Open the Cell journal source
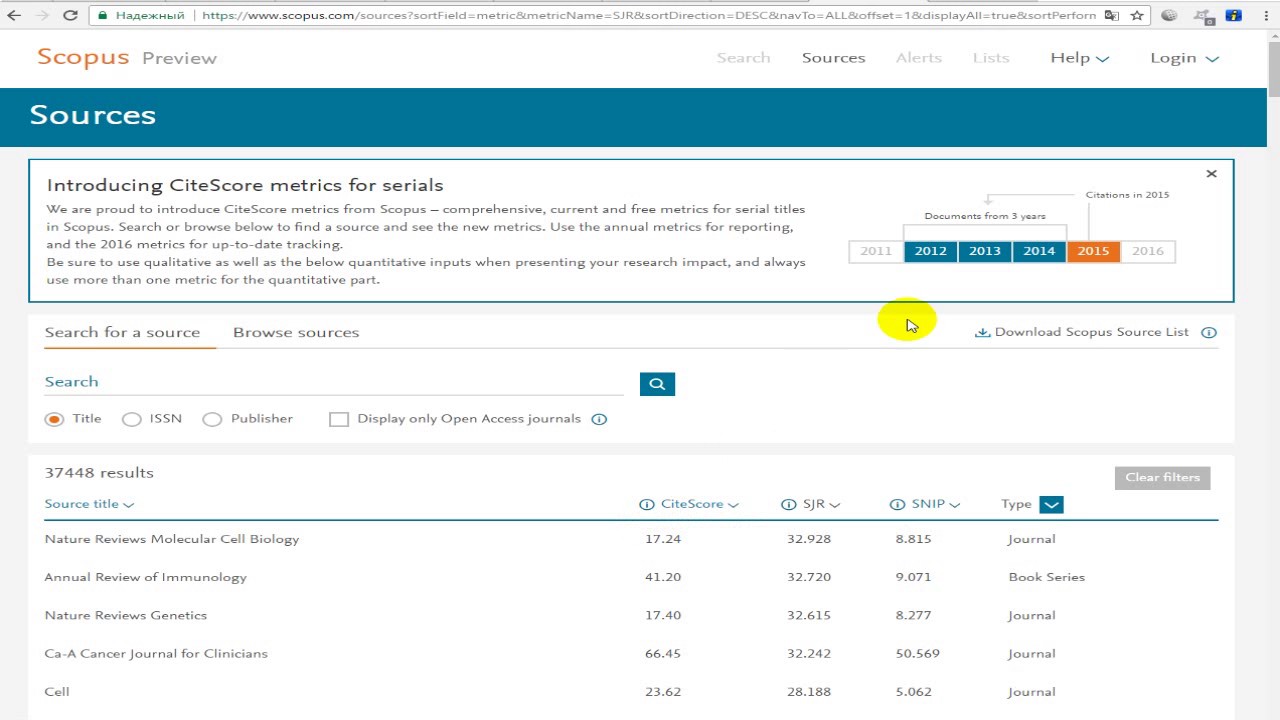The image size is (1280, 720). (x=57, y=691)
